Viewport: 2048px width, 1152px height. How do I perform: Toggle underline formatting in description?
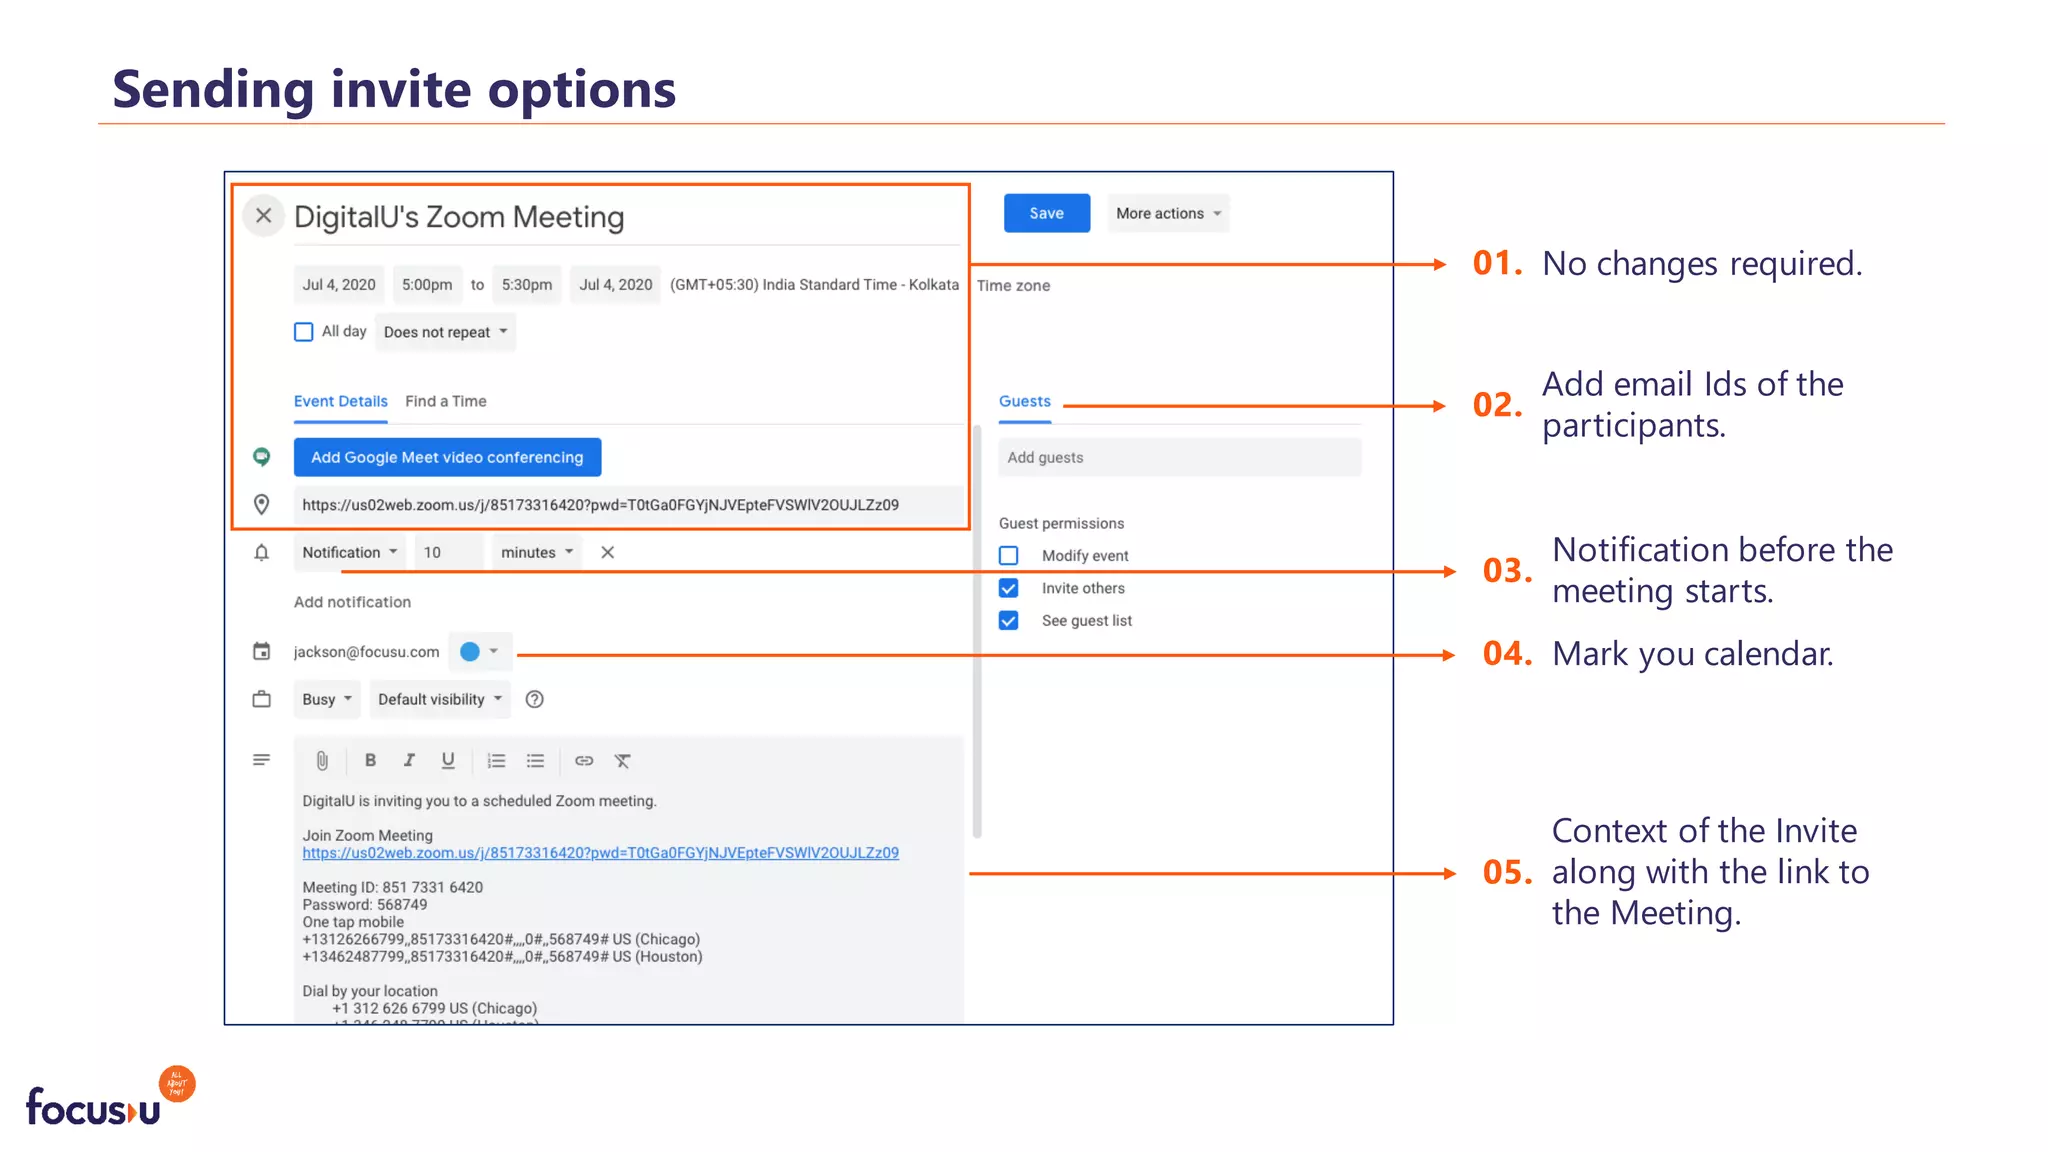(x=448, y=760)
